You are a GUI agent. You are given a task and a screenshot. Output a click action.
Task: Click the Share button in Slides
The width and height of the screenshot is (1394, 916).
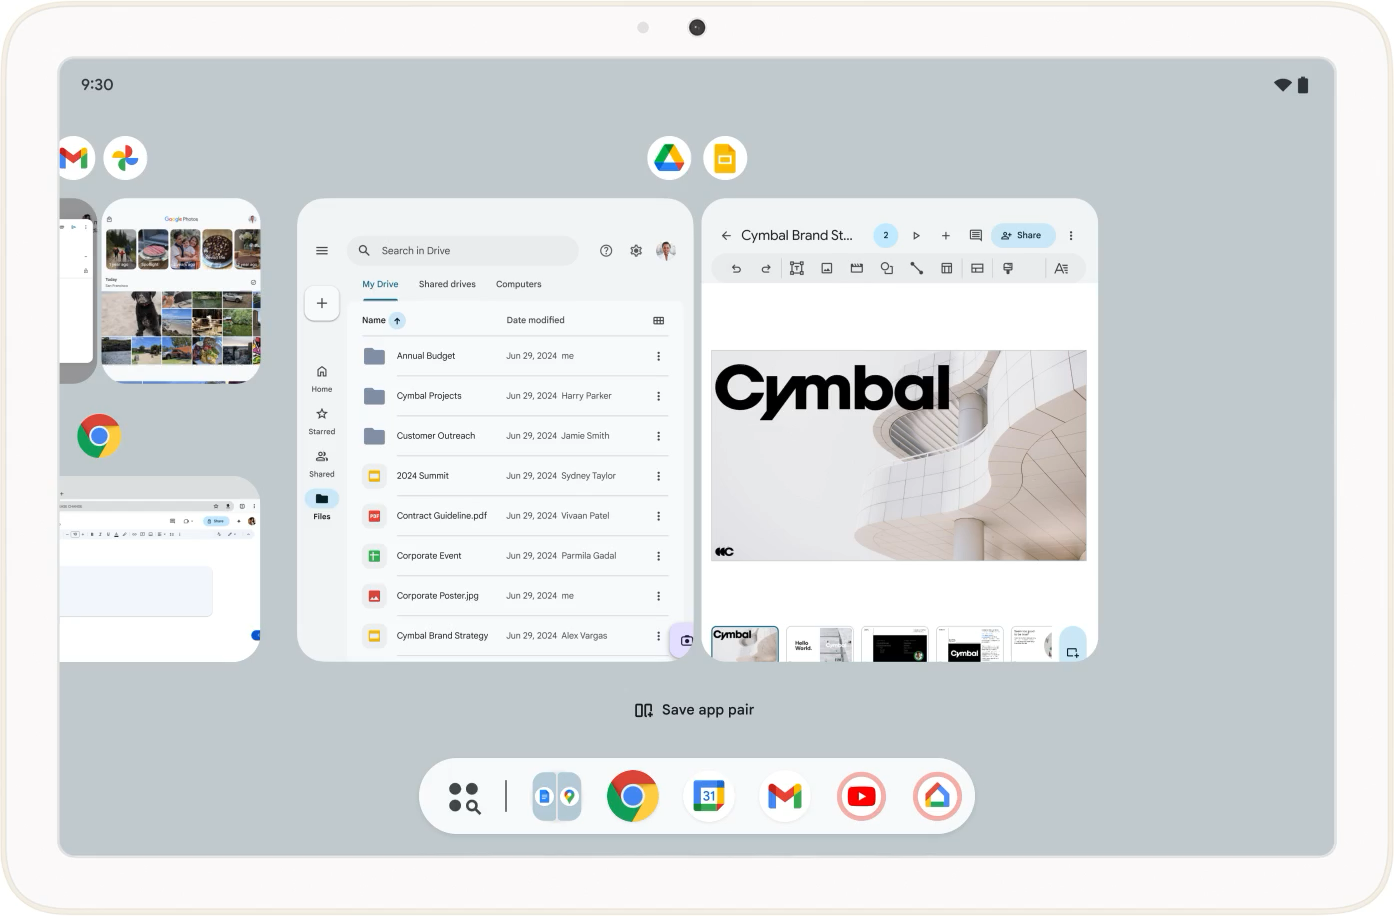click(1022, 235)
